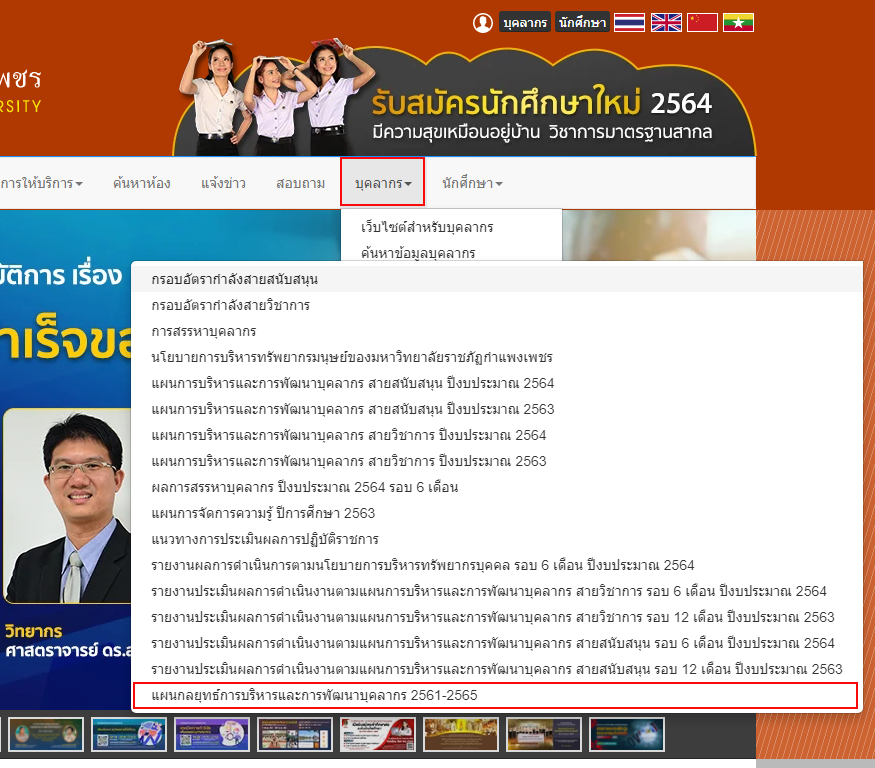Click the second carousel thumbnail with QR code
This screenshot has height=768, width=875.
[x=129, y=734]
